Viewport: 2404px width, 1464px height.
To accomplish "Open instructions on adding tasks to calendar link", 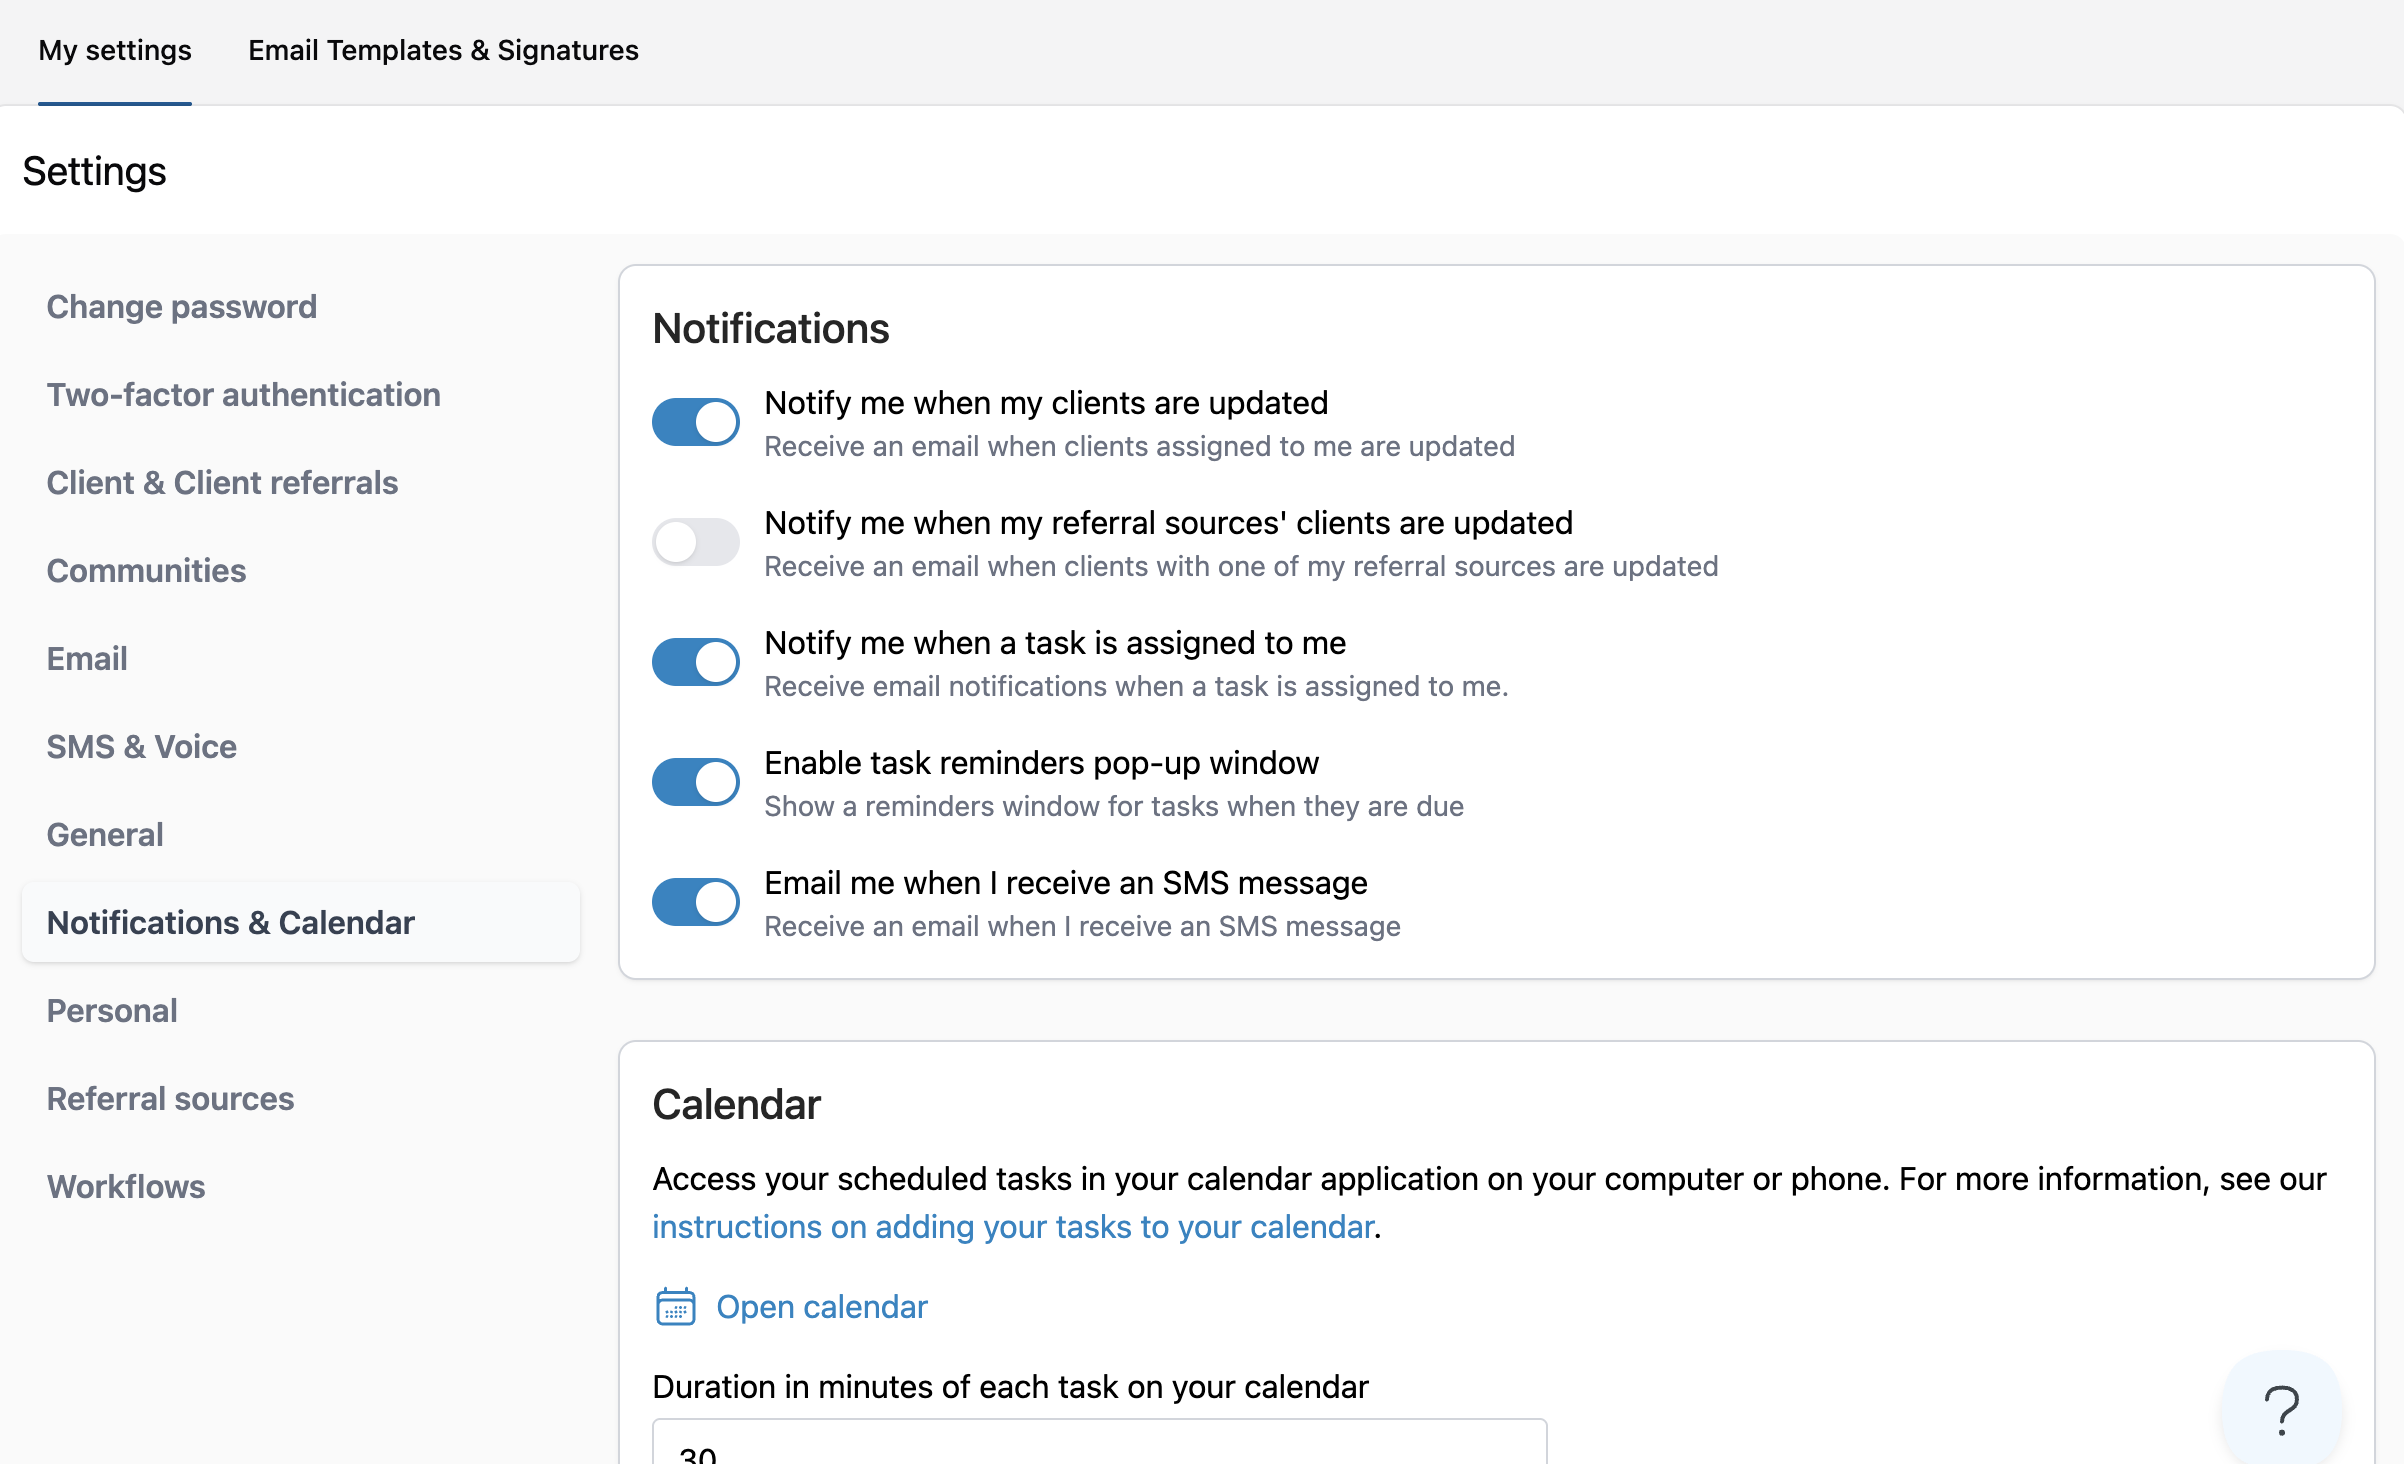I will click(1013, 1227).
